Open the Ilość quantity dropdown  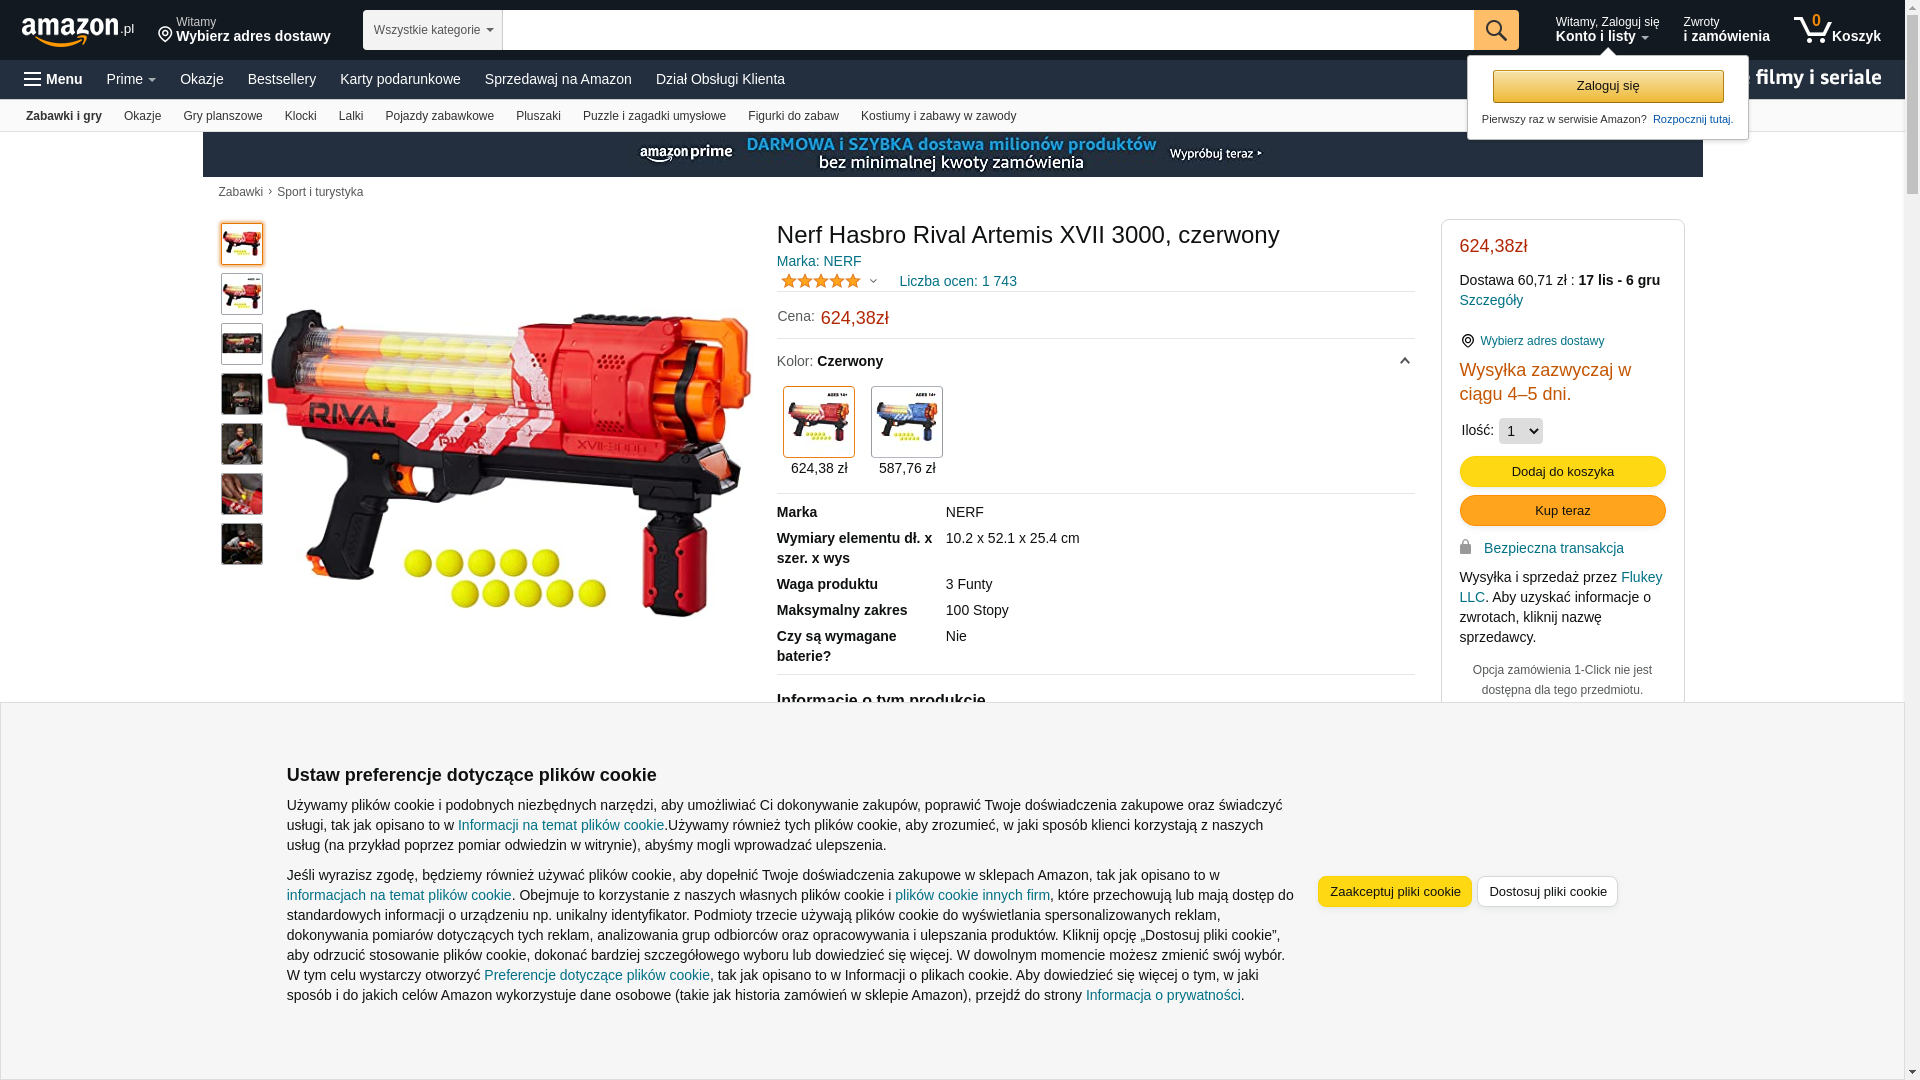[x=1521, y=431]
